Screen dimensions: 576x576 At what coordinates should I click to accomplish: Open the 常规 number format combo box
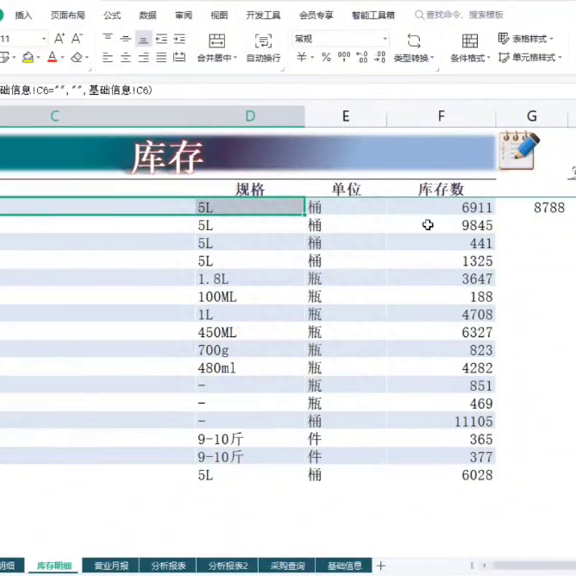coord(341,39)
